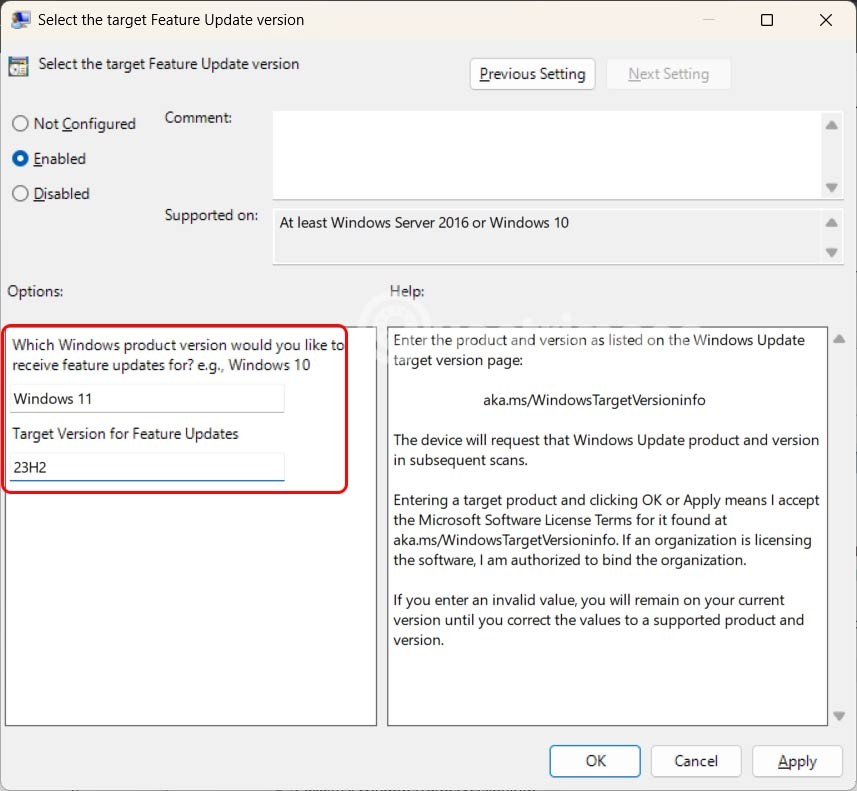Image resolution: width=857 pixels, height=791 pixels.
Task: Select the Not Configured radio button
Action: 20,124
